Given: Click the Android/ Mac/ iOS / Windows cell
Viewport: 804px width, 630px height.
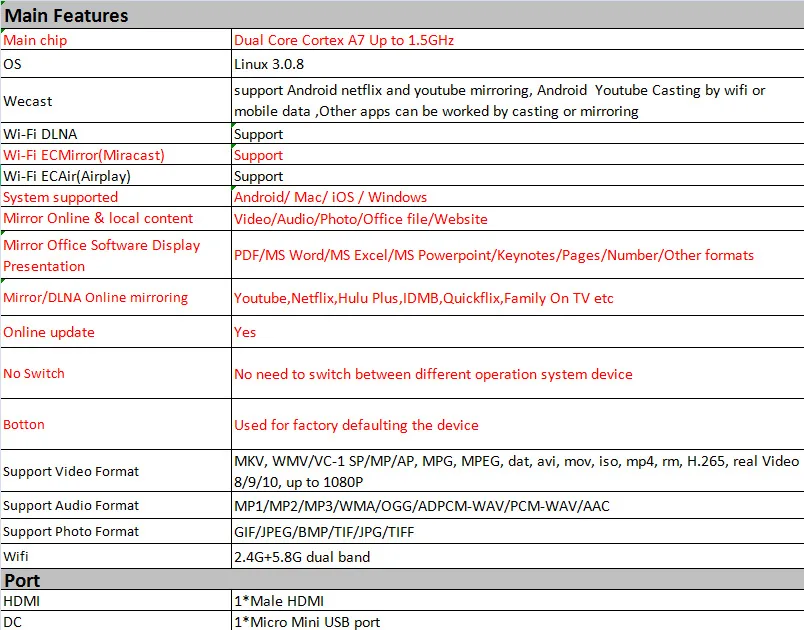Looking at the screenshot, I should (516, 197).
